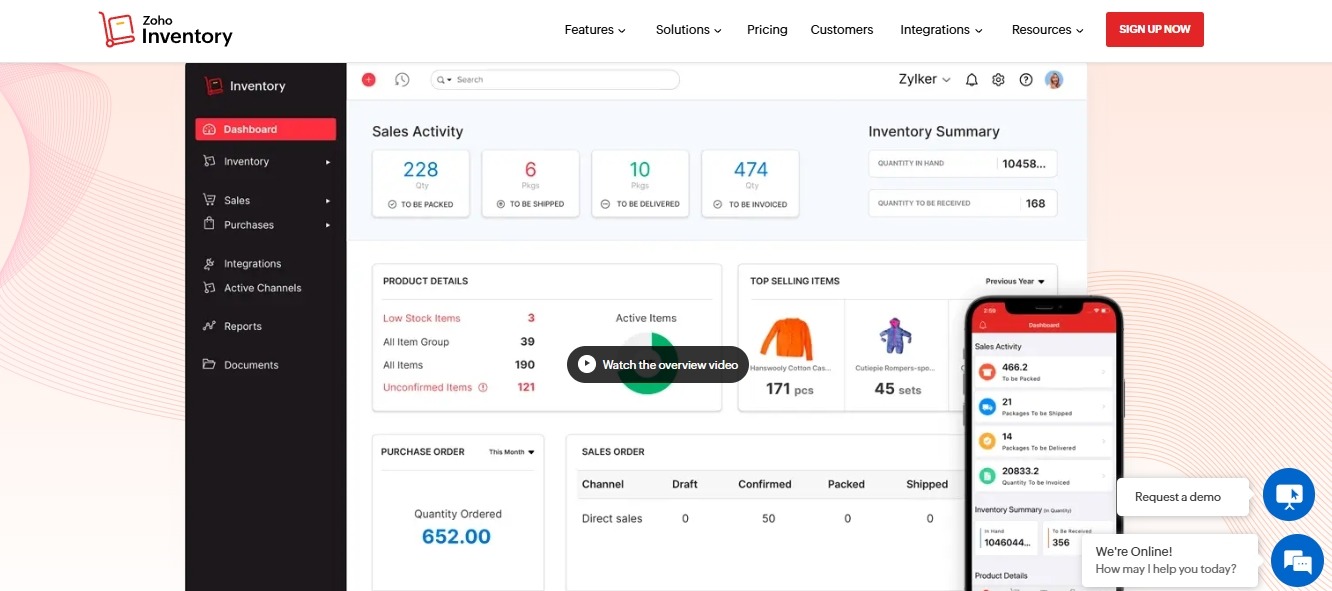Click the All Items count 190
Image resolution: width=1332 pixels, height=591 pixels.
pos(525,365)
